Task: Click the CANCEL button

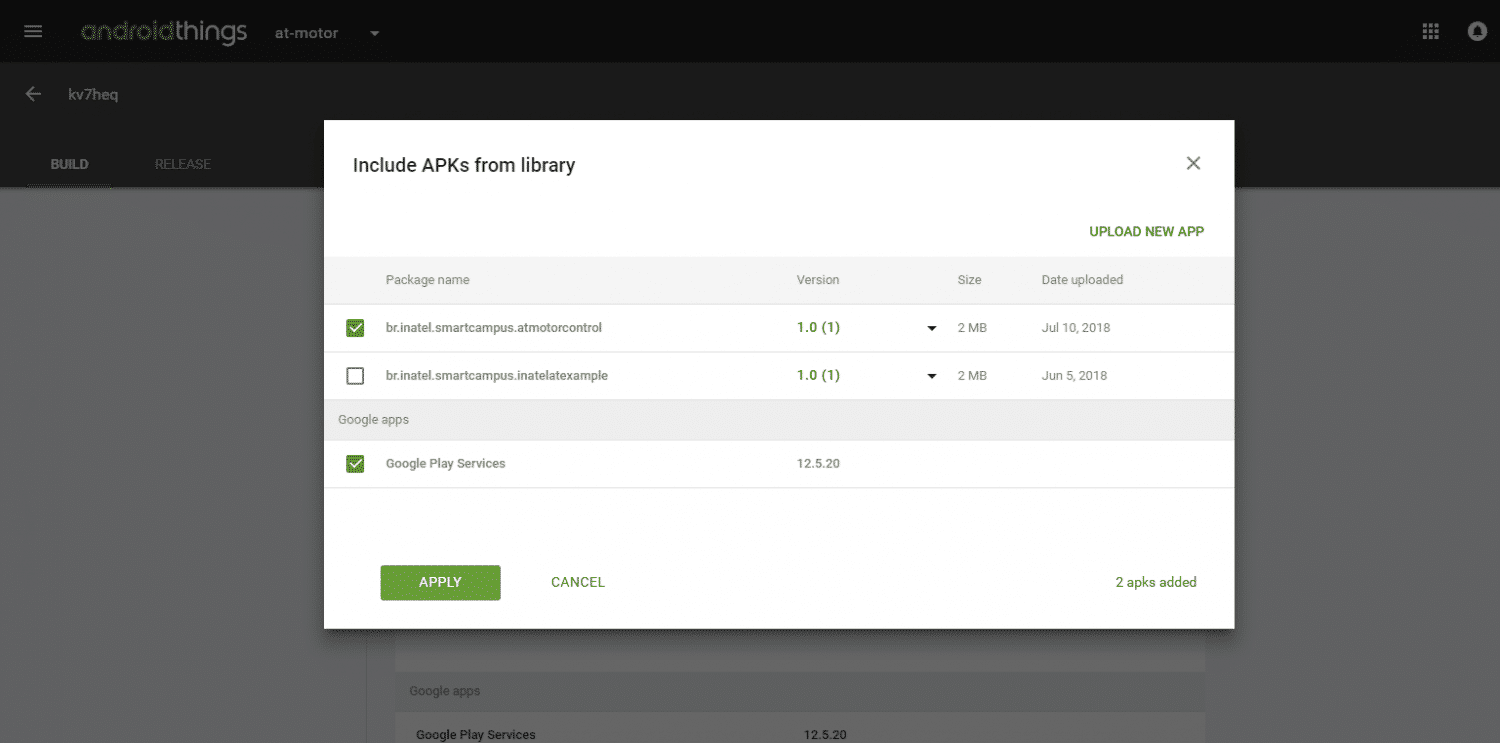Action: (578, 582)
